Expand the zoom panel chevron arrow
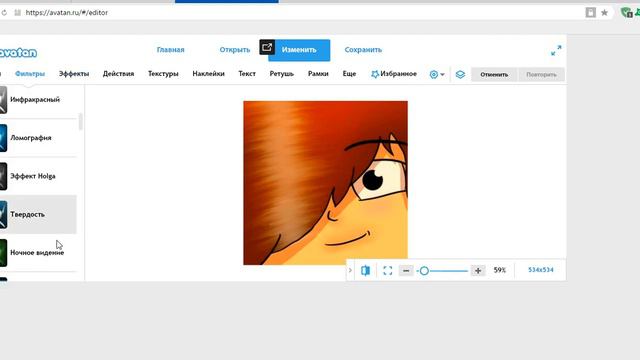640x360 pixels. (x=350, y=270)
